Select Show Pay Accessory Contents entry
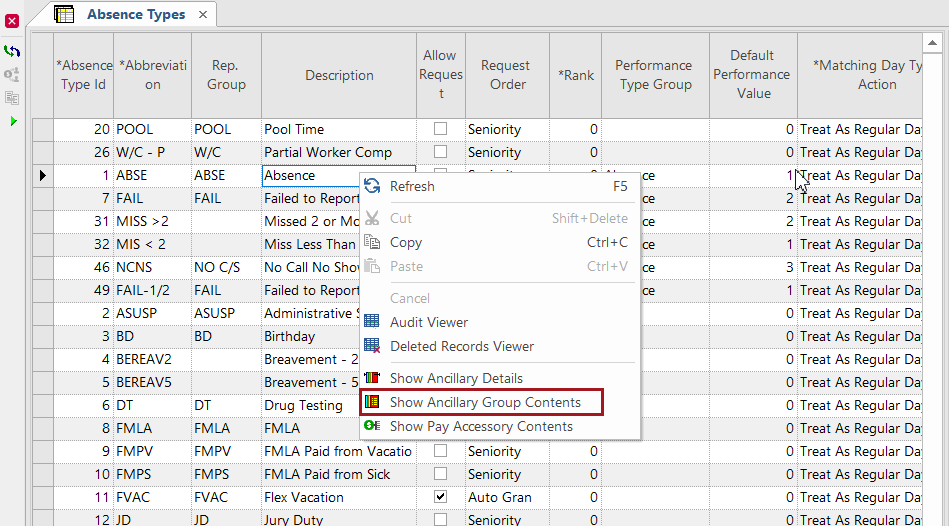This screenshot has width=949, height=526. pos(500,426)
